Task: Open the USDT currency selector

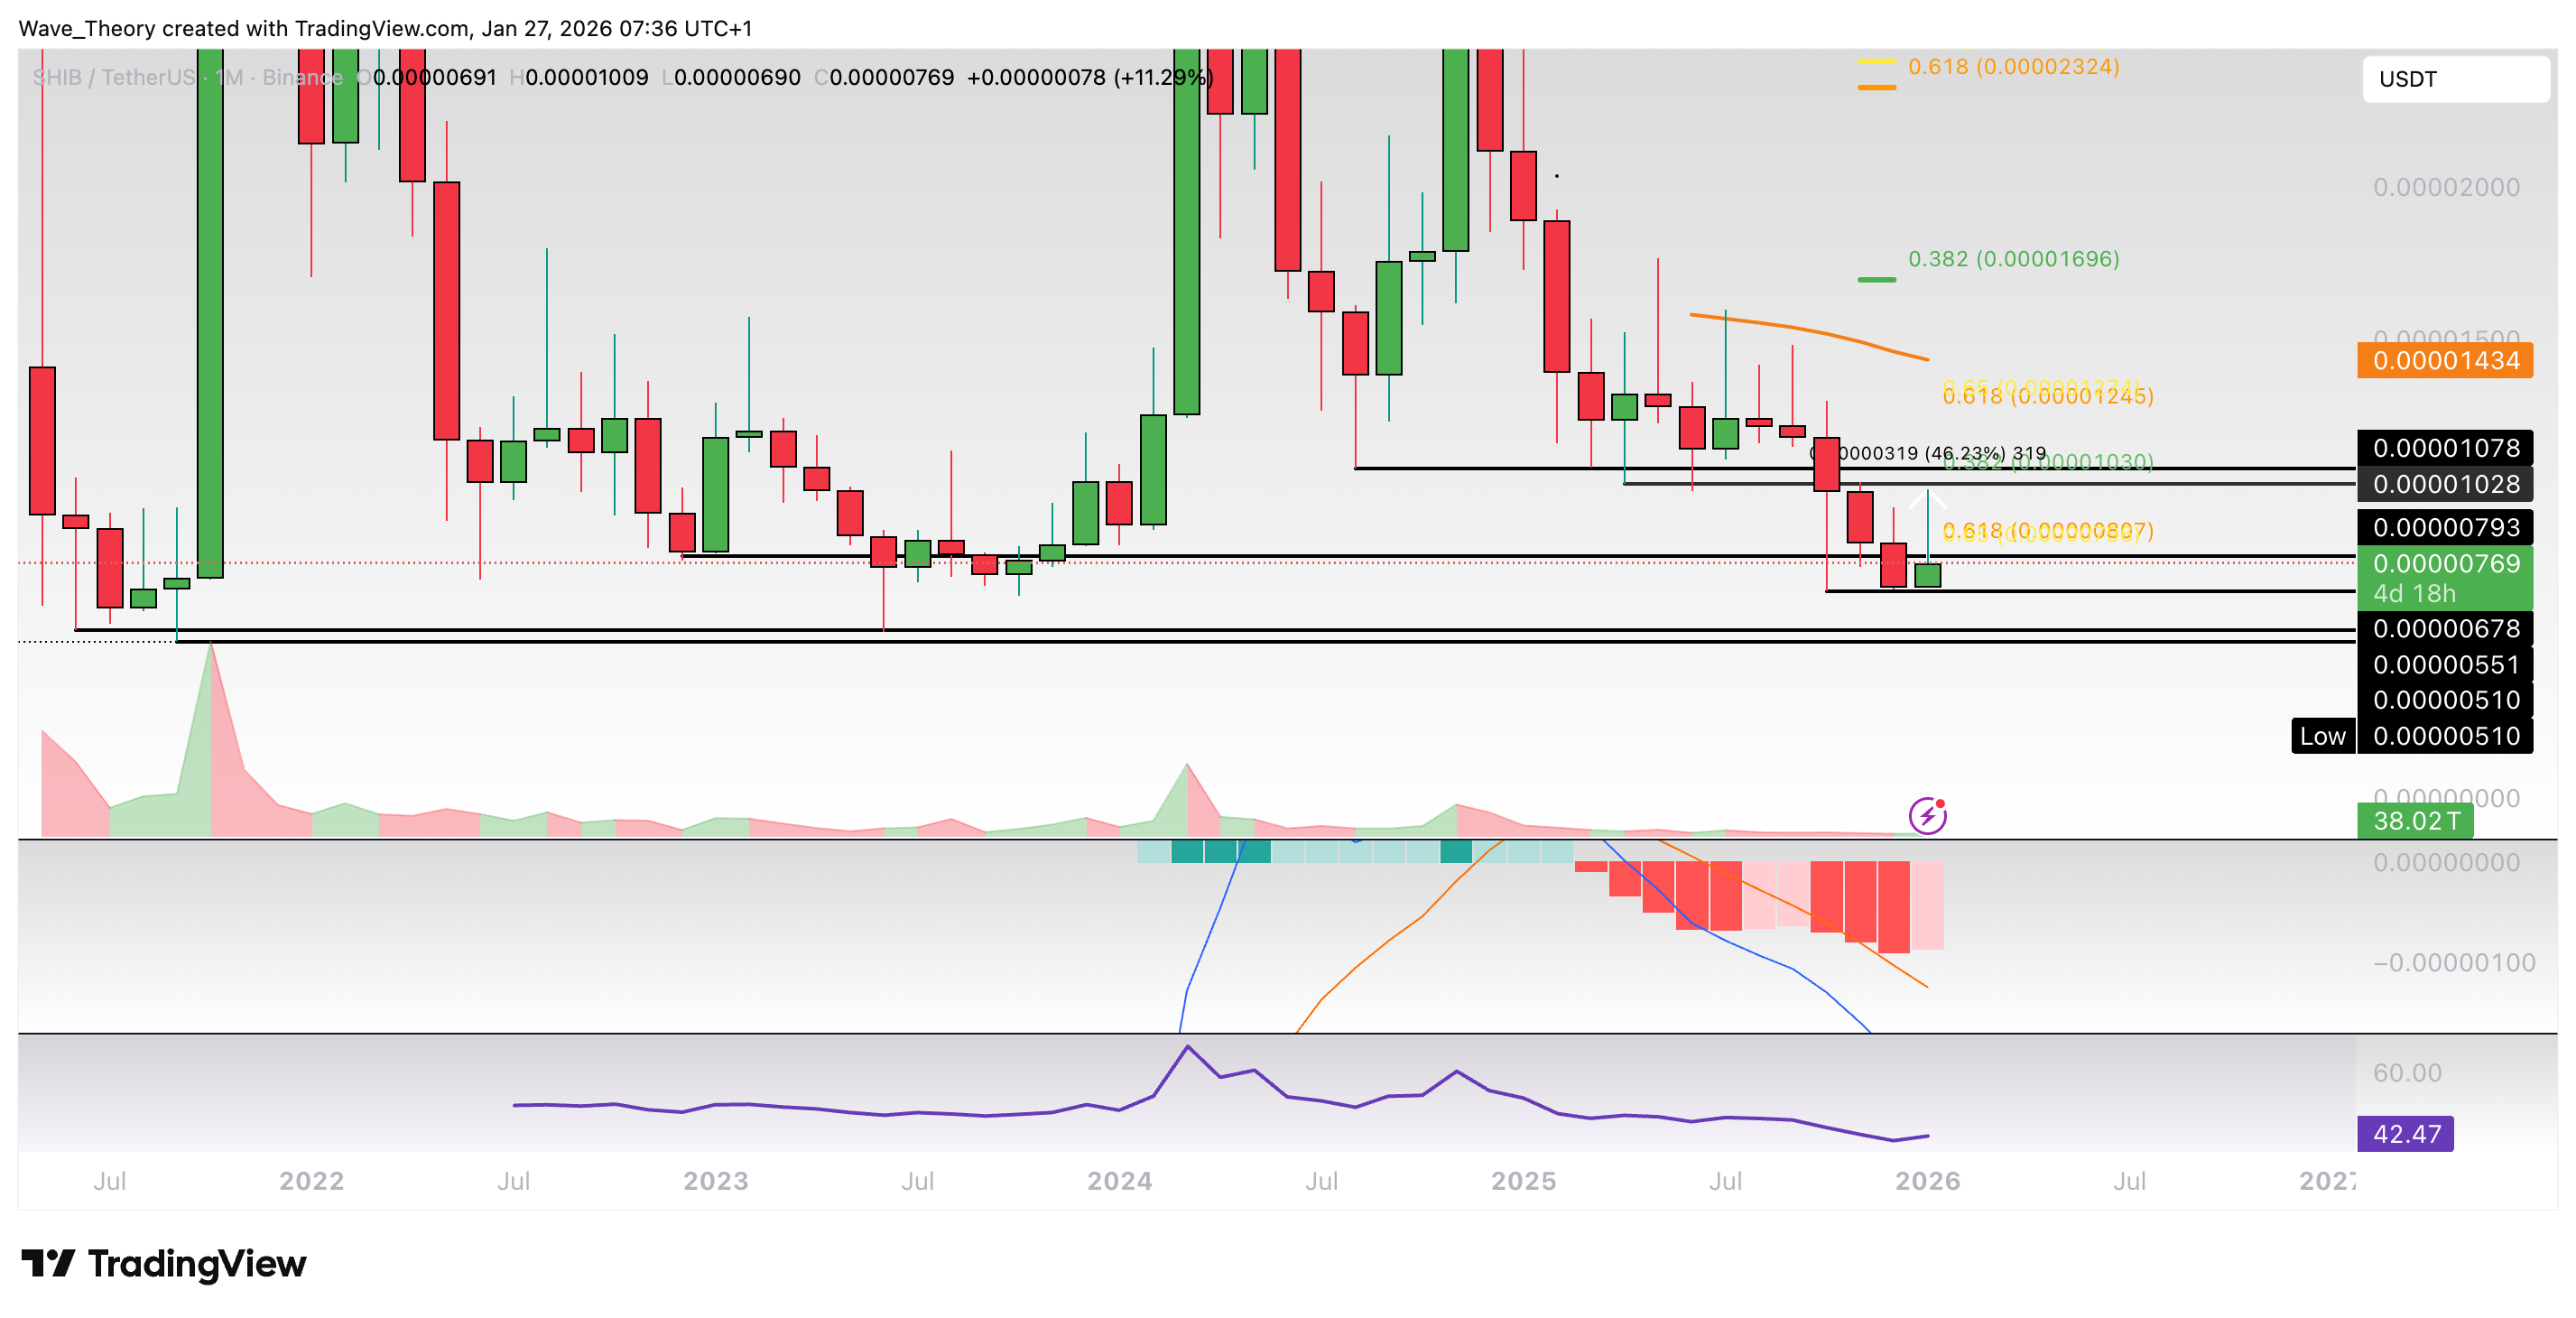Action: tap(2454, 79)
